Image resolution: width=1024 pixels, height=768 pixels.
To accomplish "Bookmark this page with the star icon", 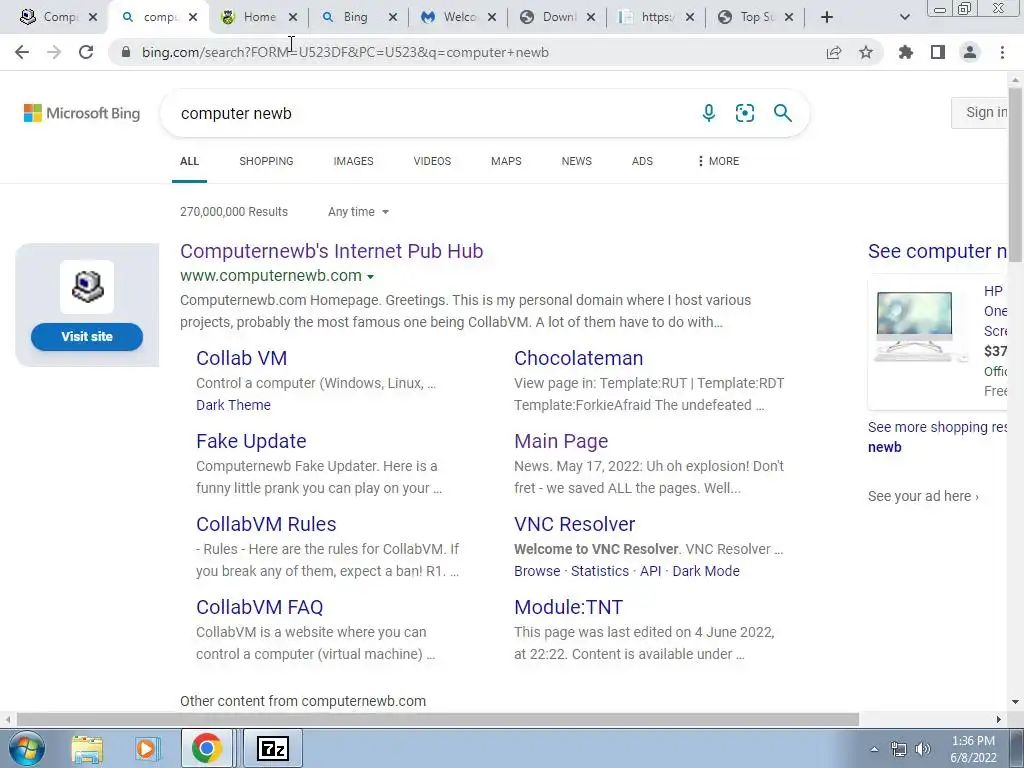I will (x=866, y=52).
